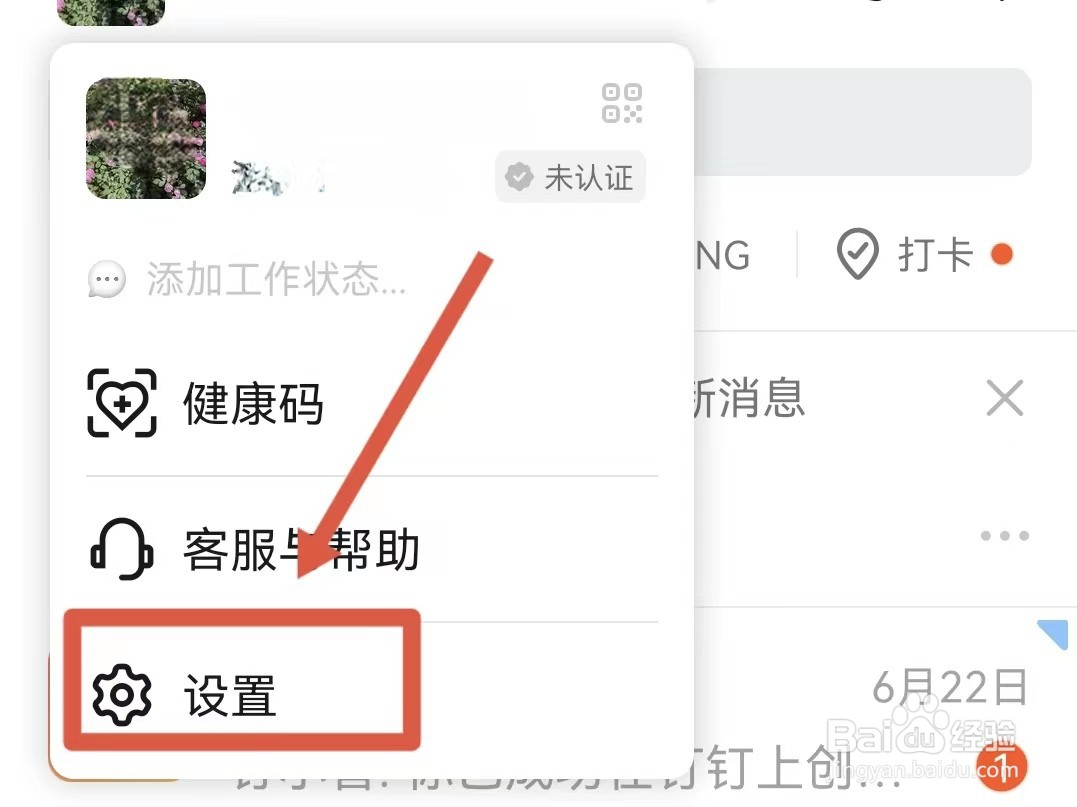Open the QR code icon
Viewport: 1077px width, 807px height.
[622, 104]
